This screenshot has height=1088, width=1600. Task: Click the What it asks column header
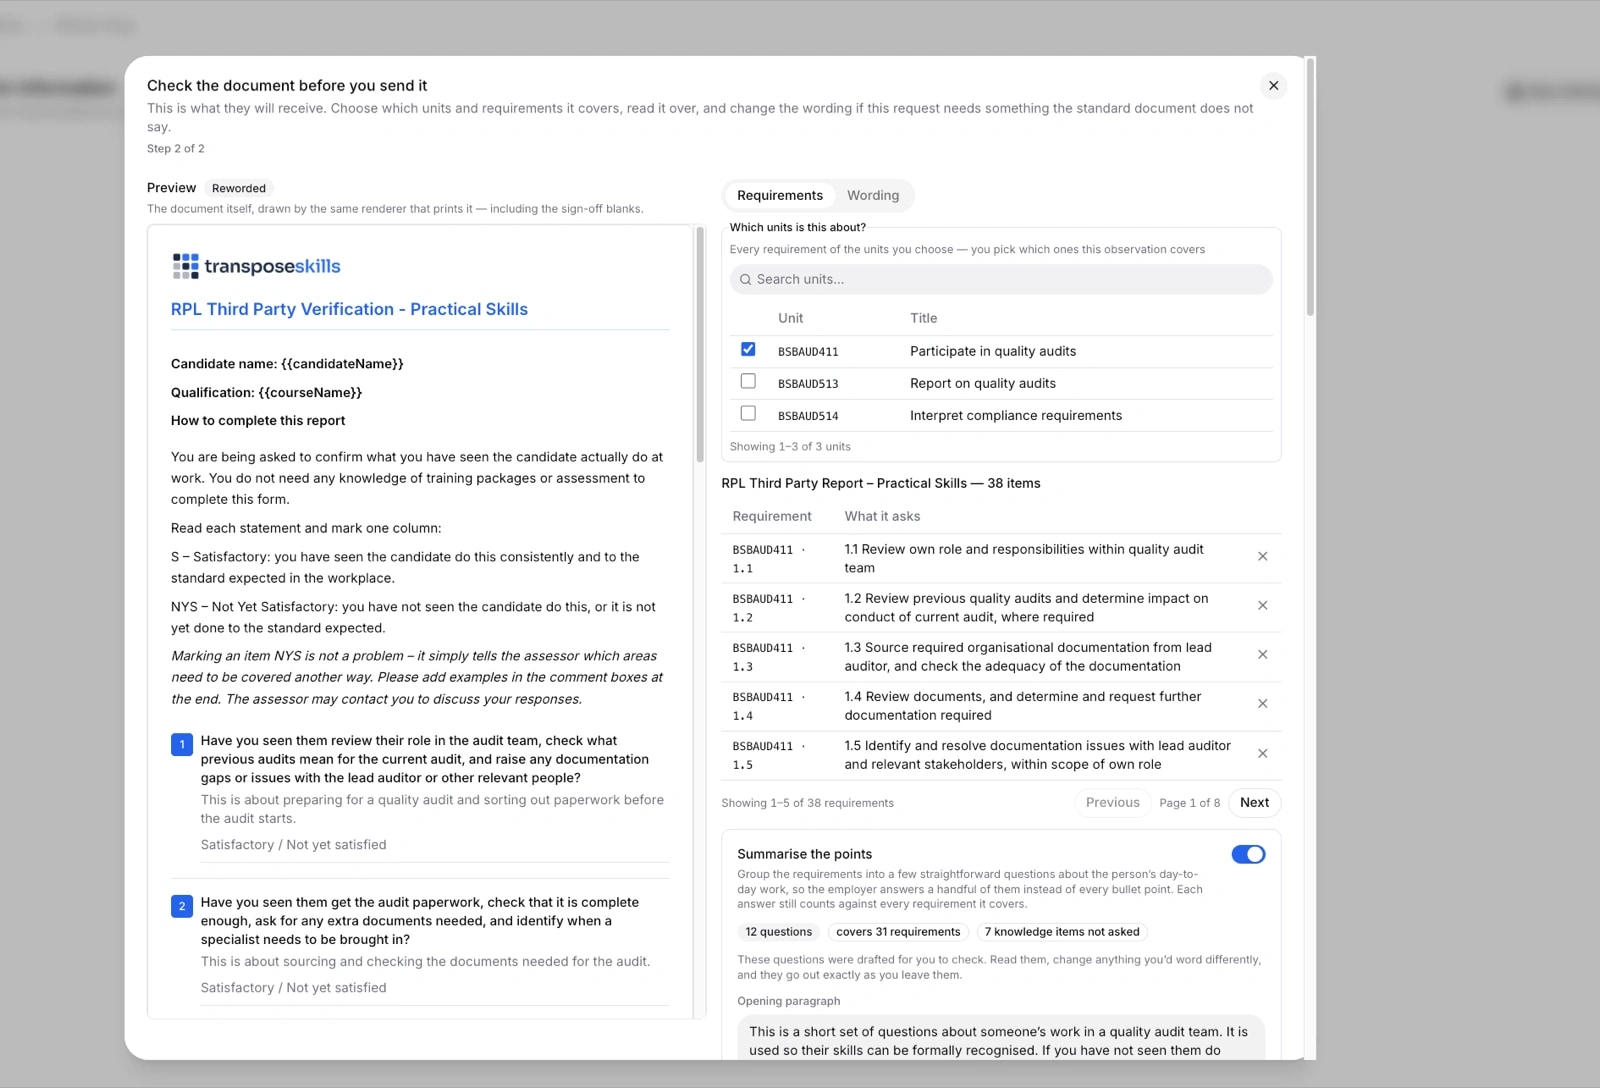click(x=882, y=516)
